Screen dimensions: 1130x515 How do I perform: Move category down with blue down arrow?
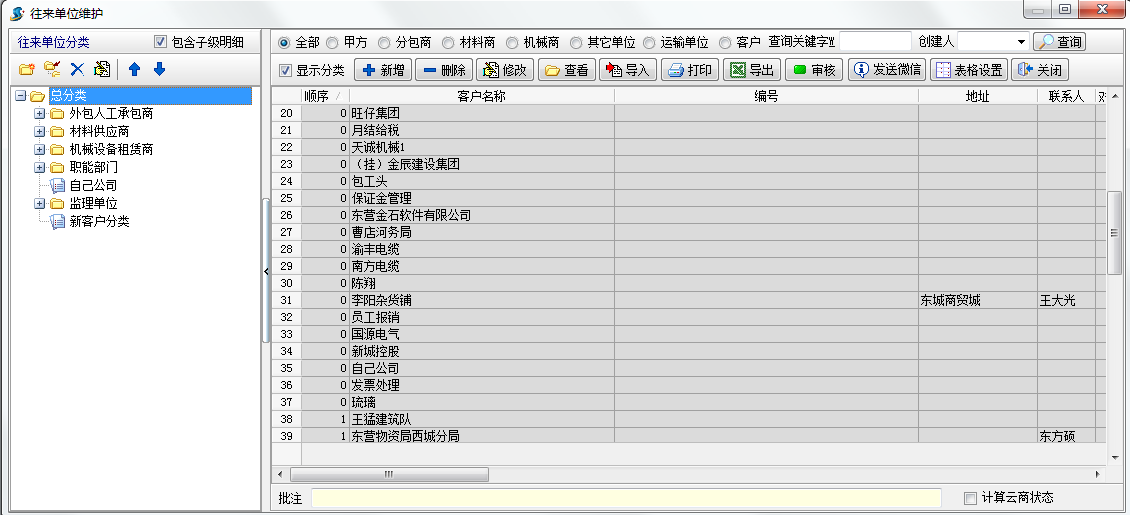point(159,70)
